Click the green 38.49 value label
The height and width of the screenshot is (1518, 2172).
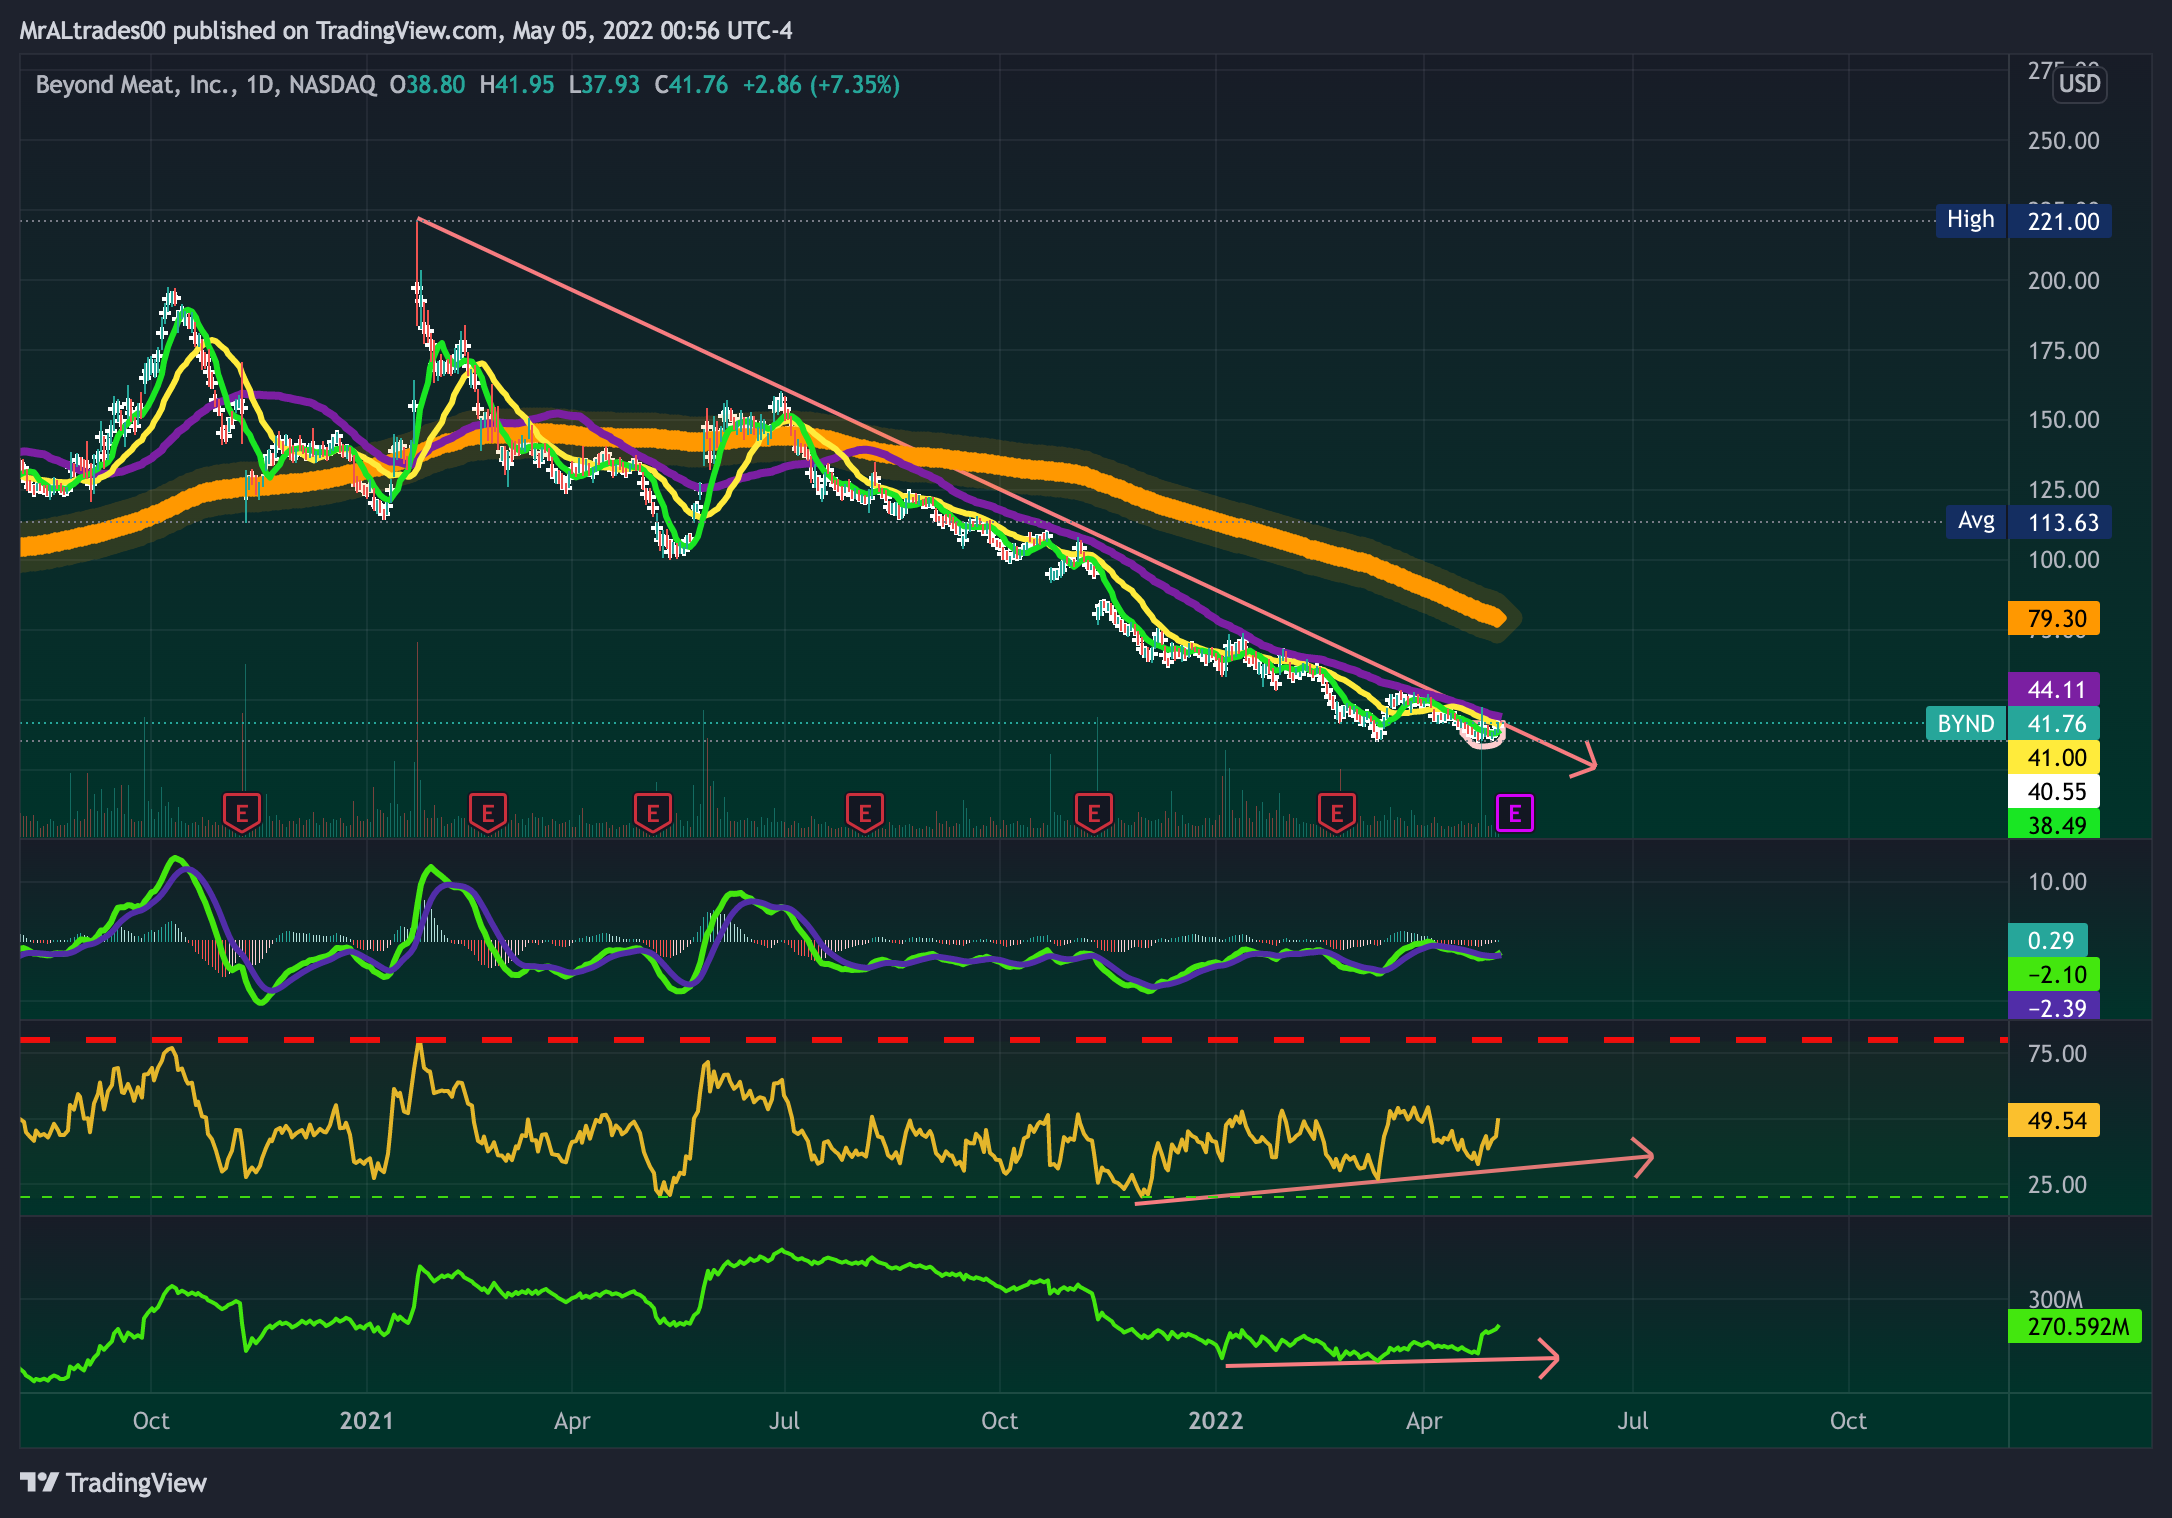click(x=2054, y=824)
